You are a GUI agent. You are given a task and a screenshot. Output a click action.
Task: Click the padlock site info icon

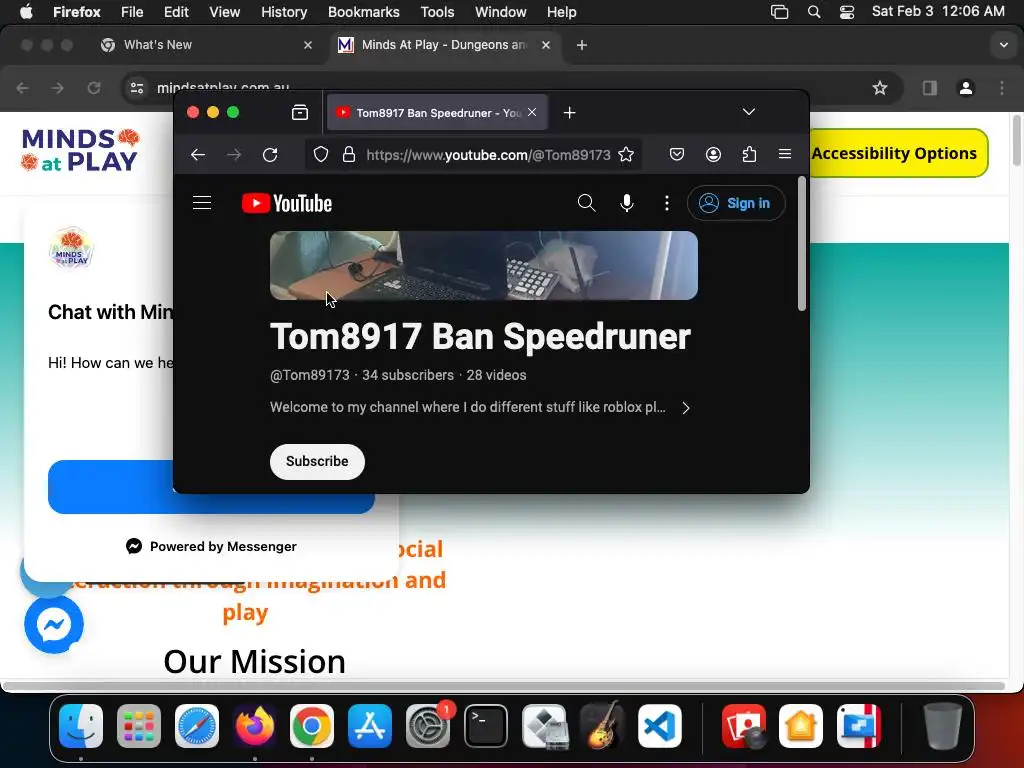click(349, 155)
